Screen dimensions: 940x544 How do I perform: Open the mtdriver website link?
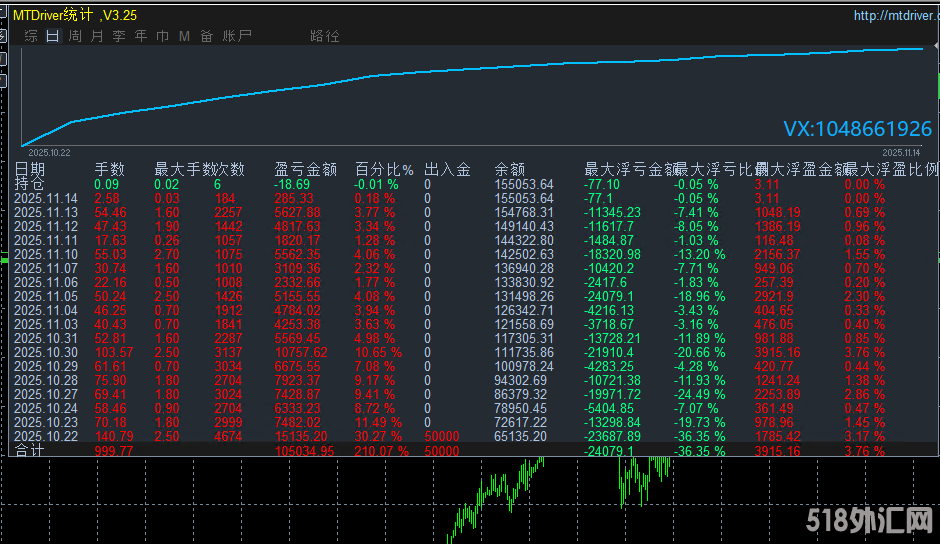point(893,15)
